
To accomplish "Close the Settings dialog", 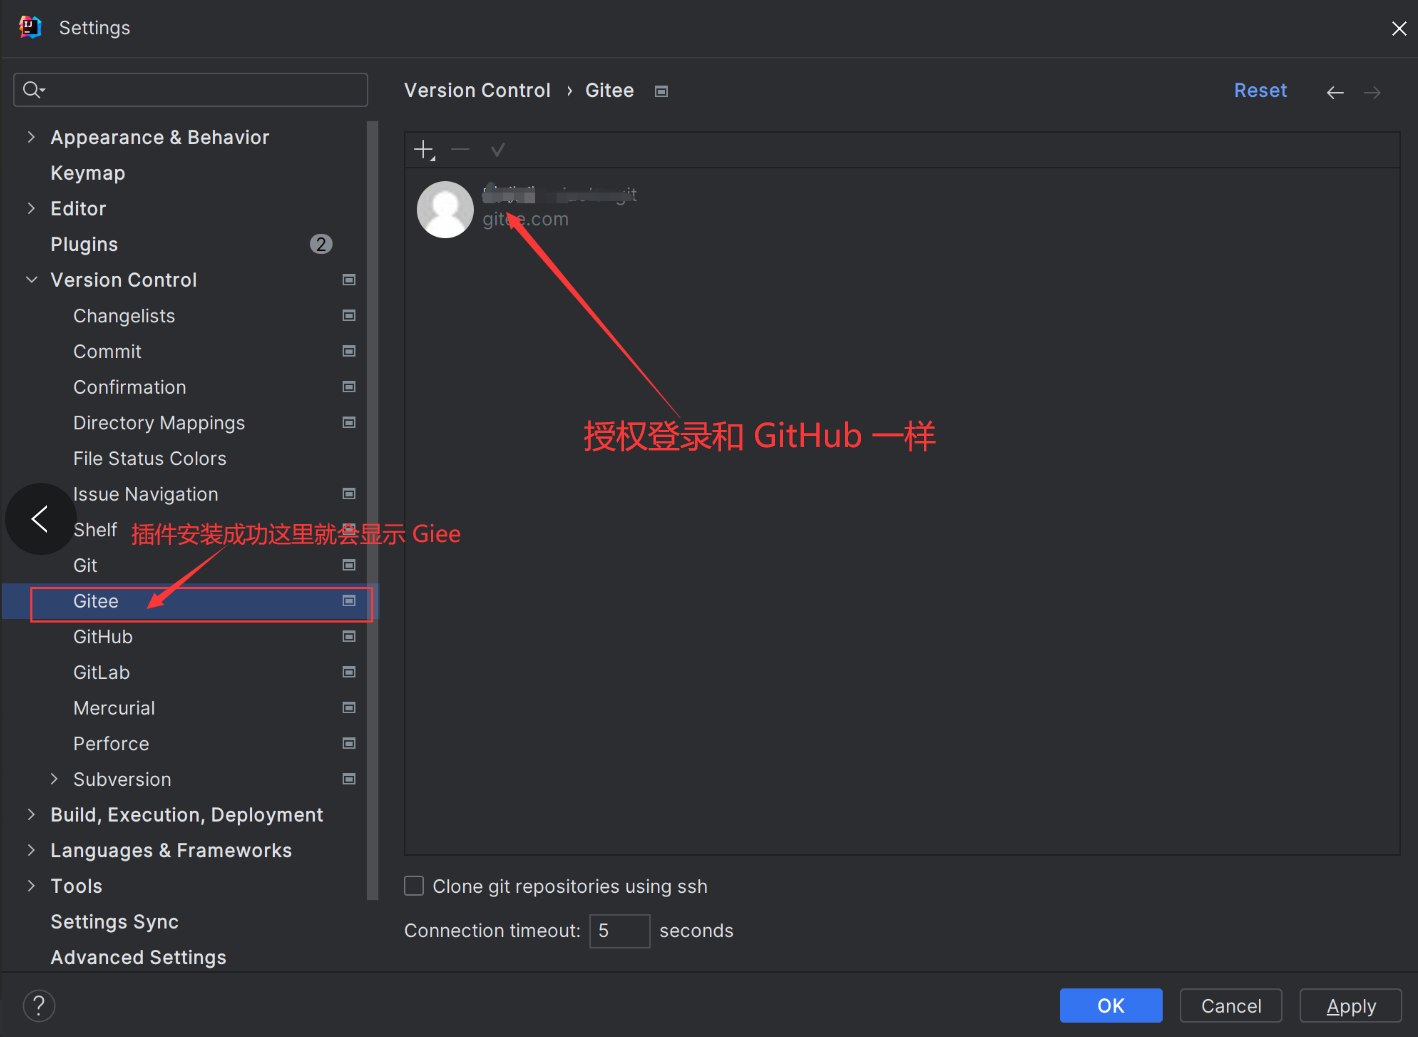I will point(1399,28).
